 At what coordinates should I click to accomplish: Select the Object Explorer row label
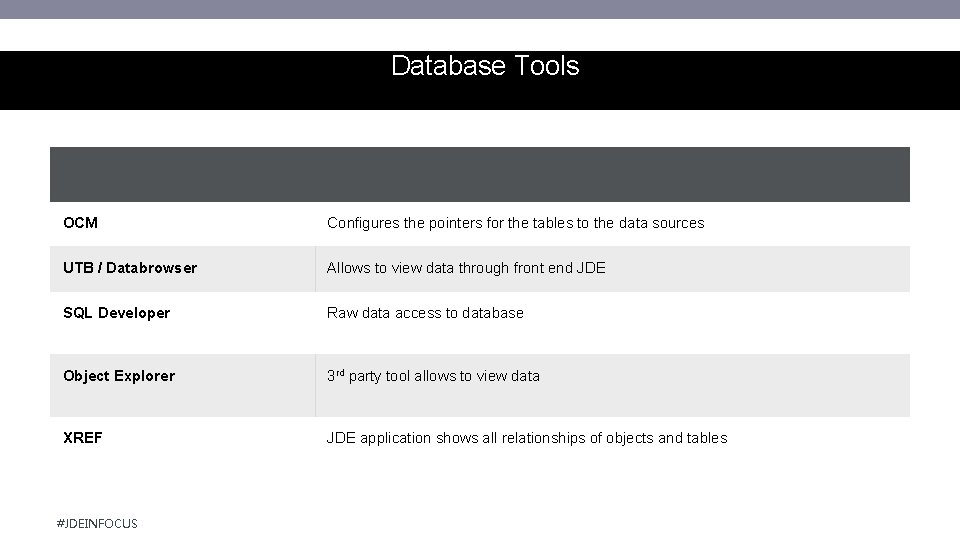119,376
